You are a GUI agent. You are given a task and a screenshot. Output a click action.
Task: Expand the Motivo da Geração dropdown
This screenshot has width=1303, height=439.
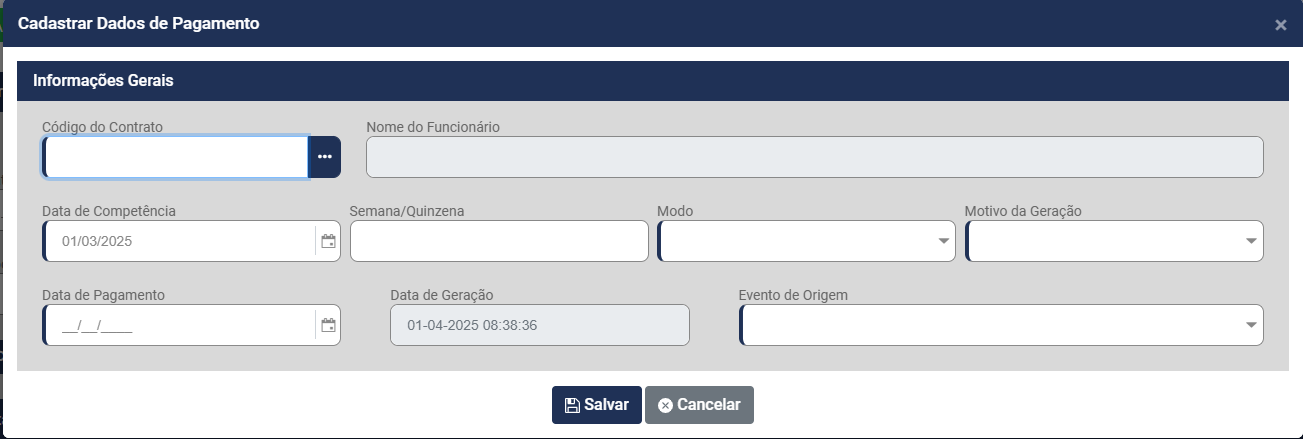[x=1250, y=241]
